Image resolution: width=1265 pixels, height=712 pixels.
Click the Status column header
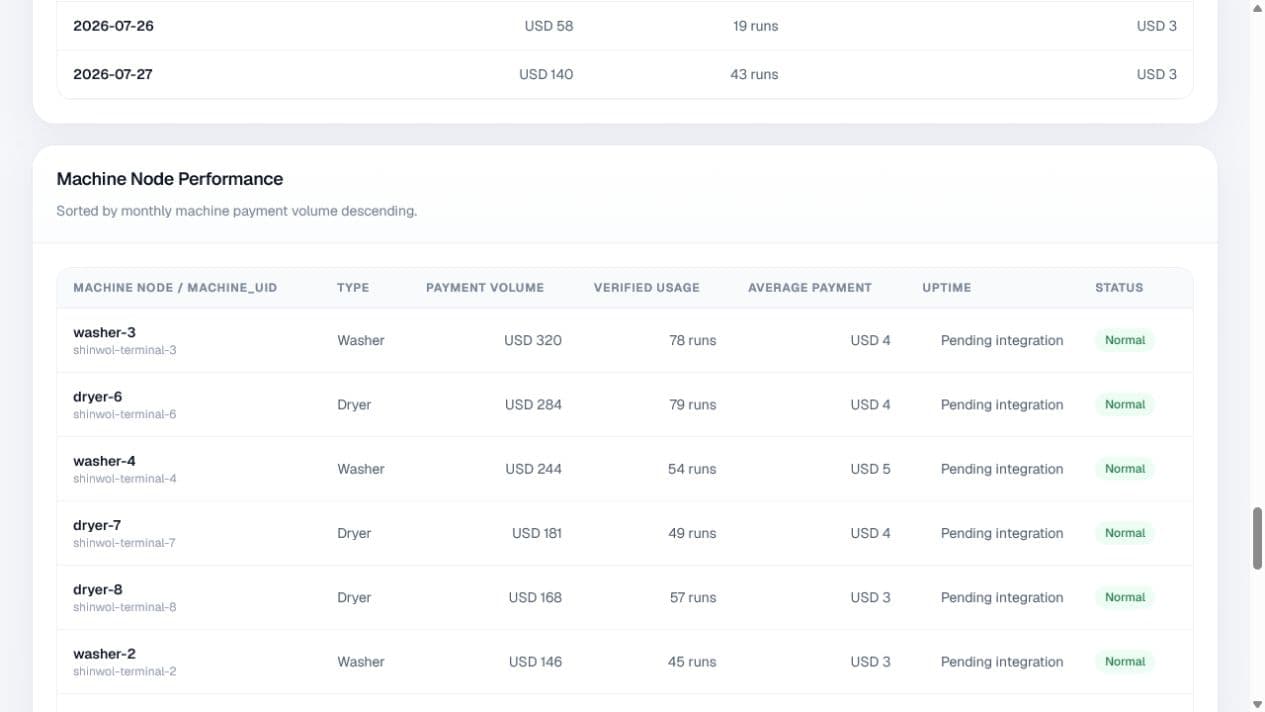tap(1119, 287)
